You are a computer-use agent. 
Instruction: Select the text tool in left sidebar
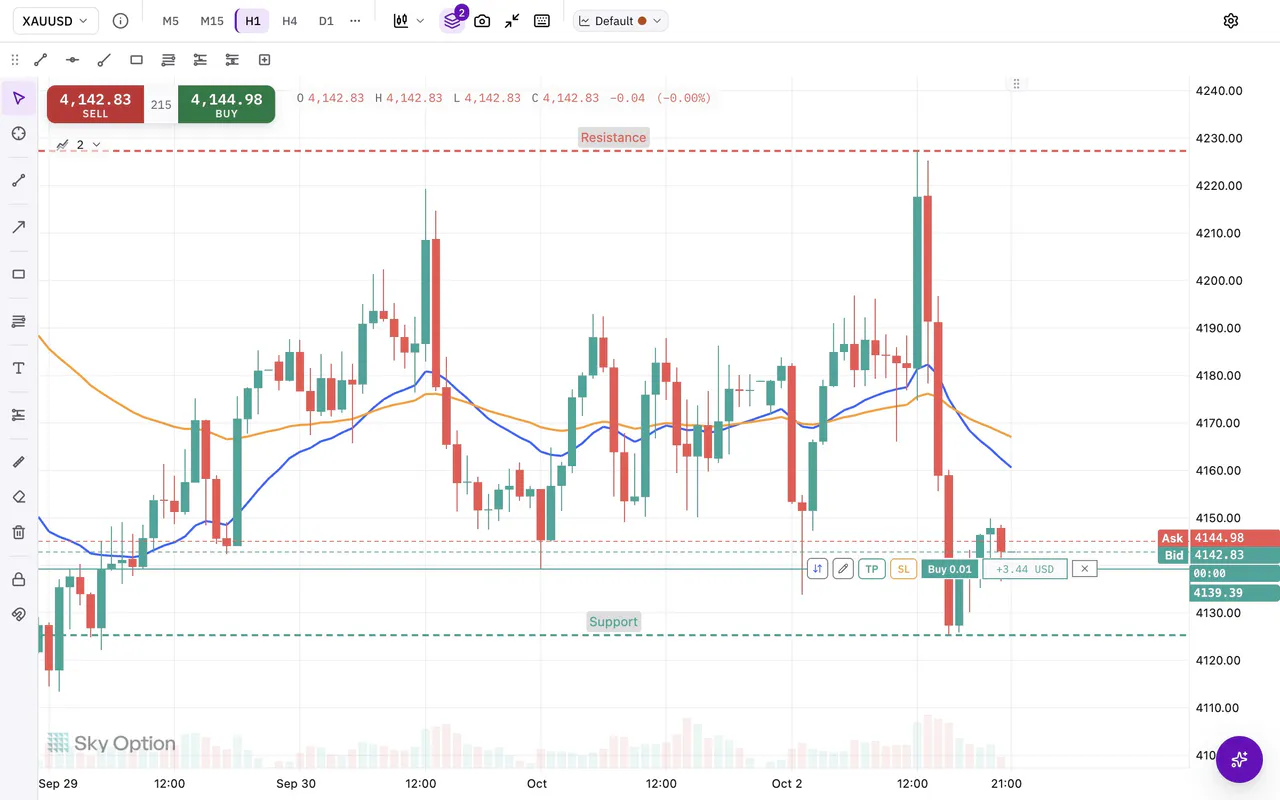(x=18, y=368)
